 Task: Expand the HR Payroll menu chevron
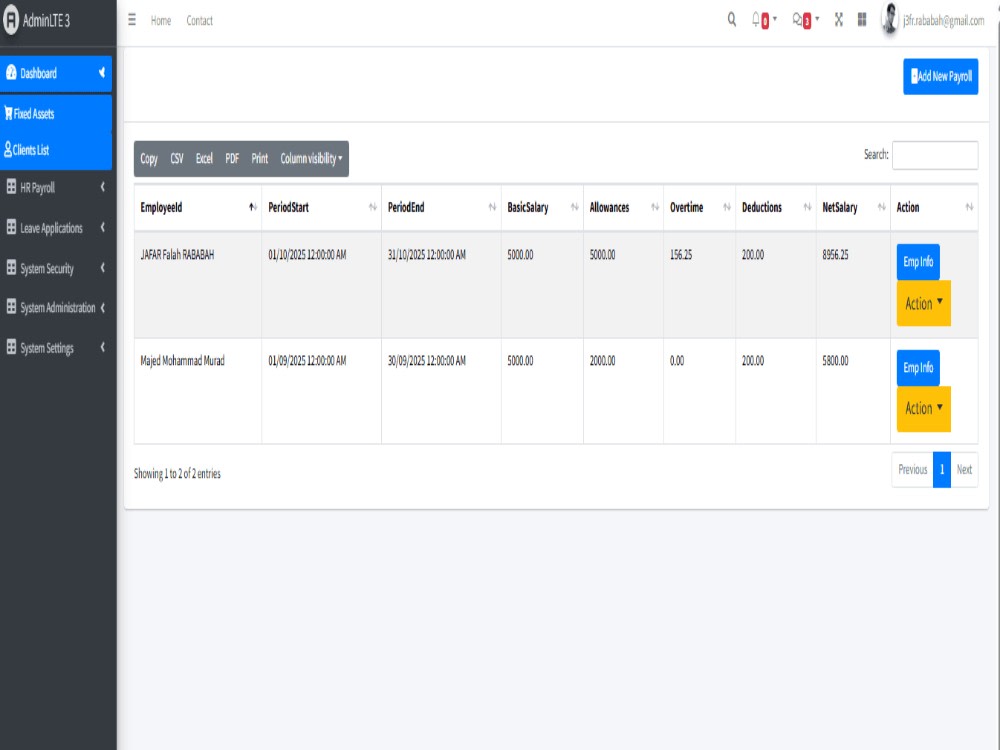click(x=102, y=187)
